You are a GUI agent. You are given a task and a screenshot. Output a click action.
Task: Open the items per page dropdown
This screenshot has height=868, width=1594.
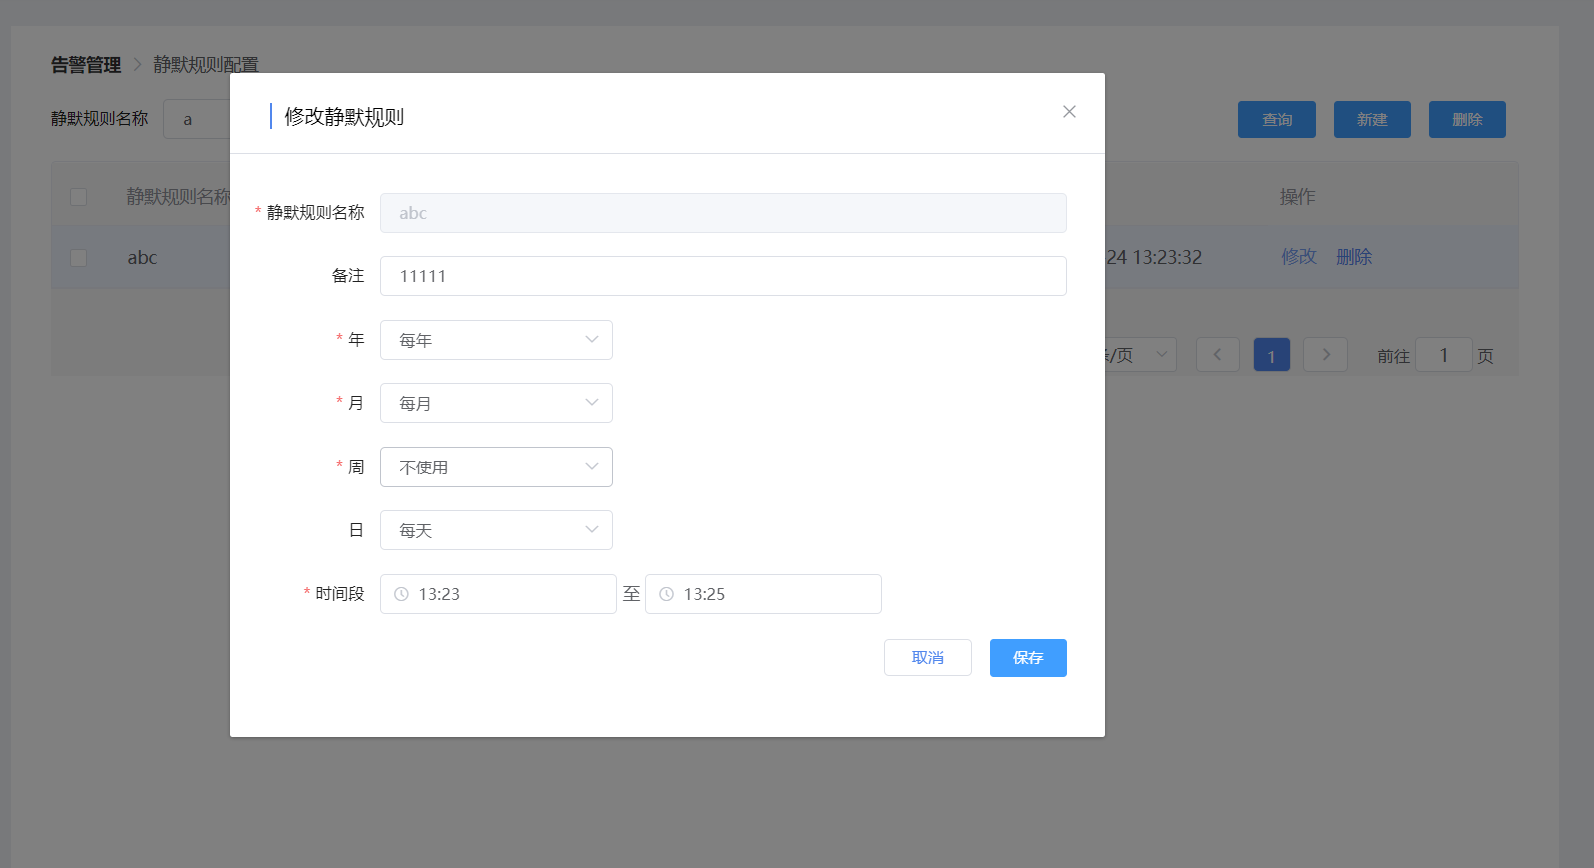tap(1140, 355)
